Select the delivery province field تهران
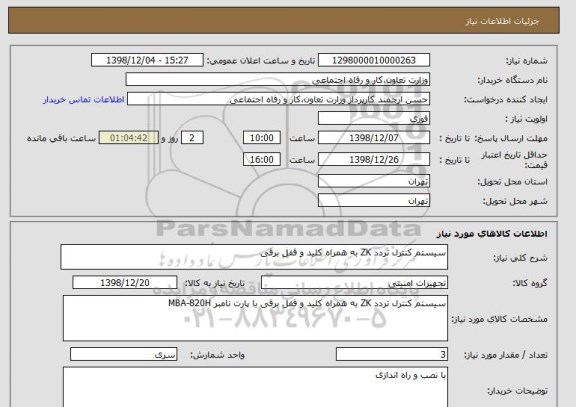Screen dimensions: 576x407 (x=374, y=181)
